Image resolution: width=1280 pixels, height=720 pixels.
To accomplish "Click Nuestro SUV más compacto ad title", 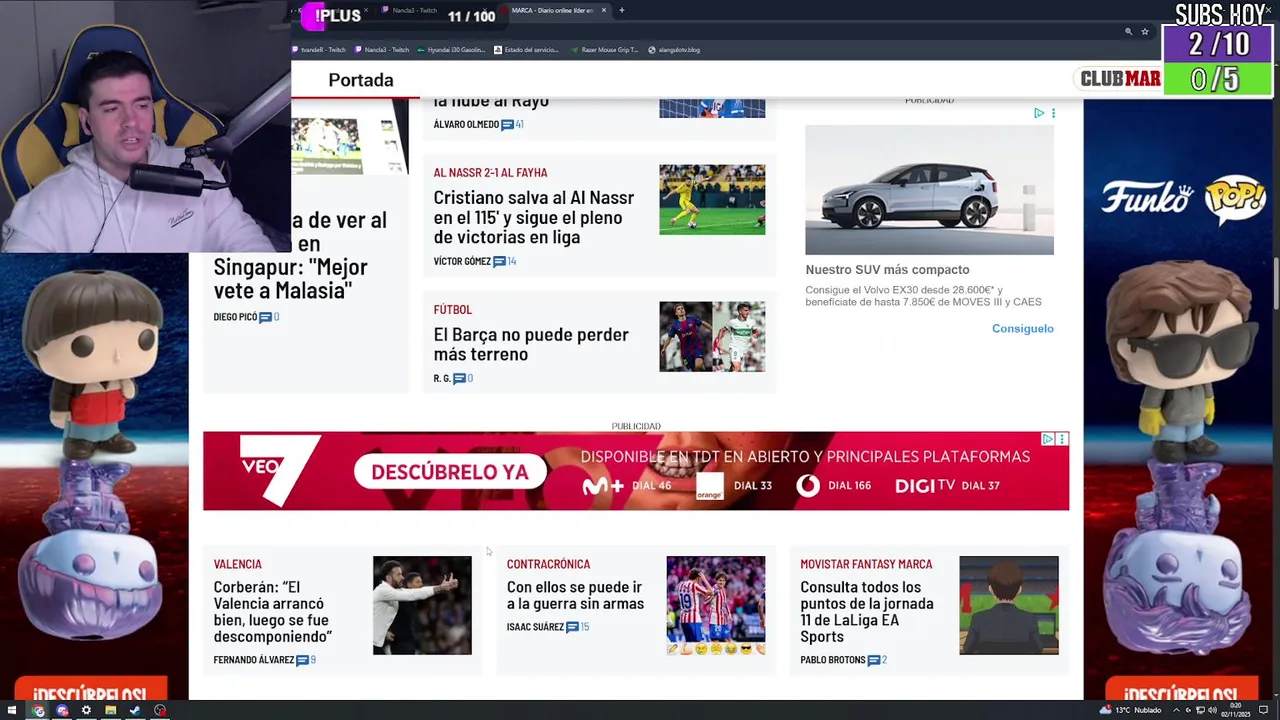I will click(887, 270).
